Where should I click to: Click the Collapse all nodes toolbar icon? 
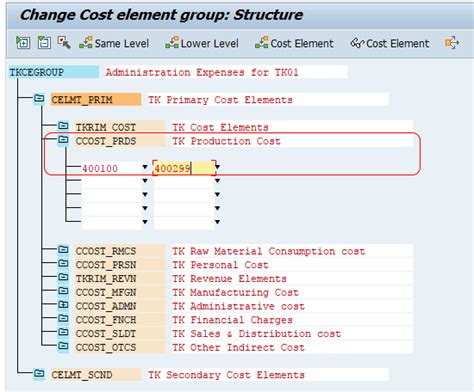(x=44, y=43)
